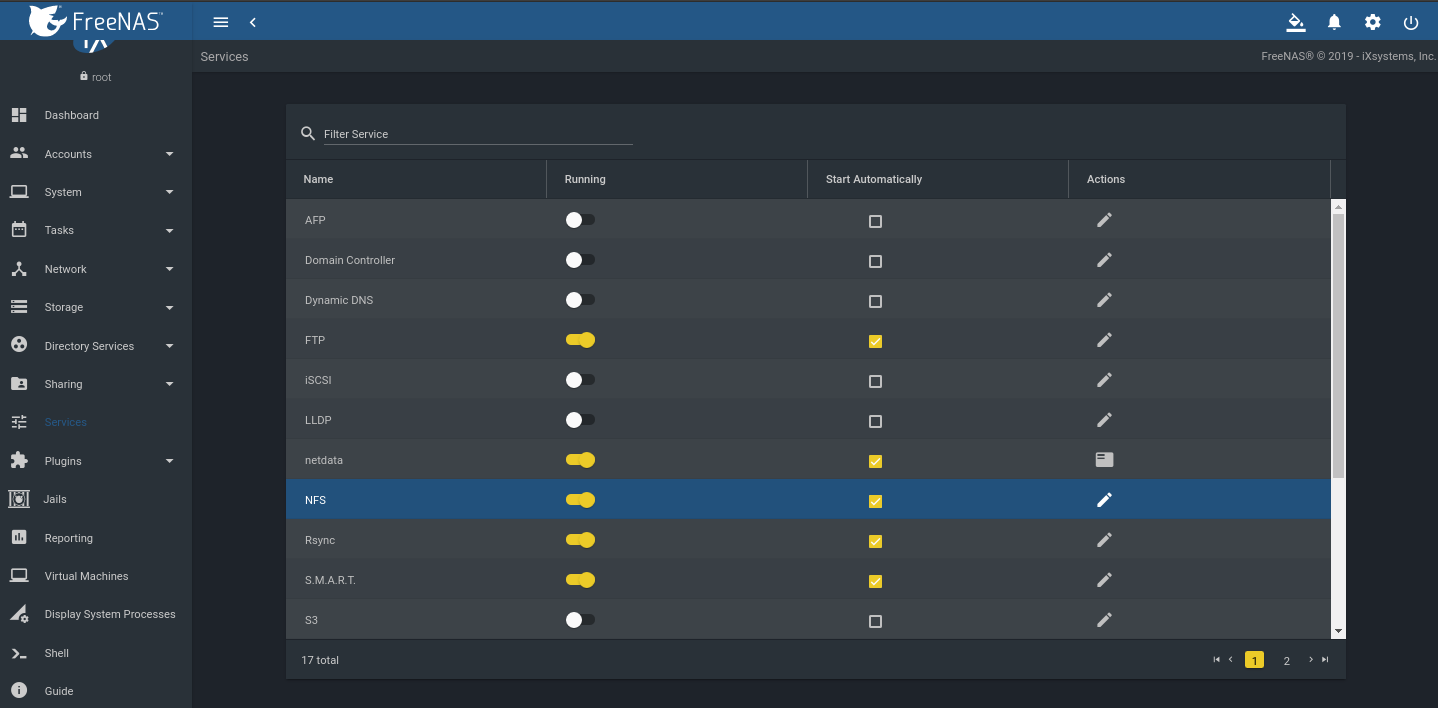Uncheck S.M.A.R.T. start automatically checkbox
Viewport: 1438px width, 708px height.
click(x=875, y=581)
